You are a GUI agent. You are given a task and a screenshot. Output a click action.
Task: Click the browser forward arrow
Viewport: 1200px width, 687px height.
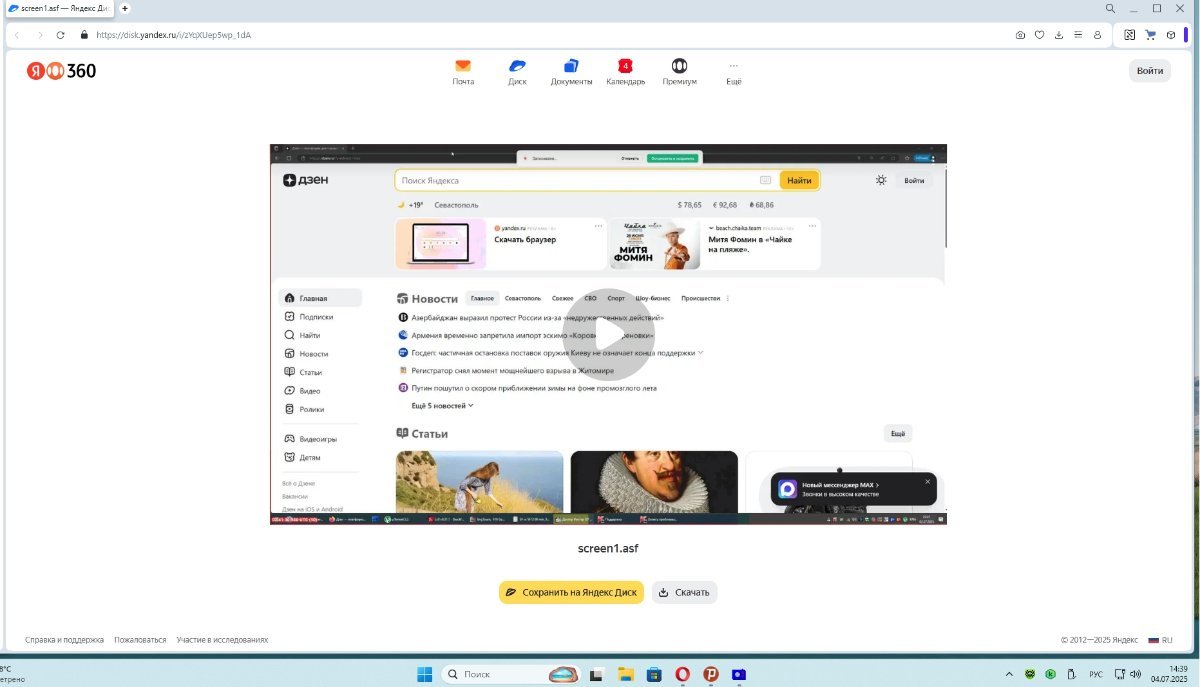[40, 35]
